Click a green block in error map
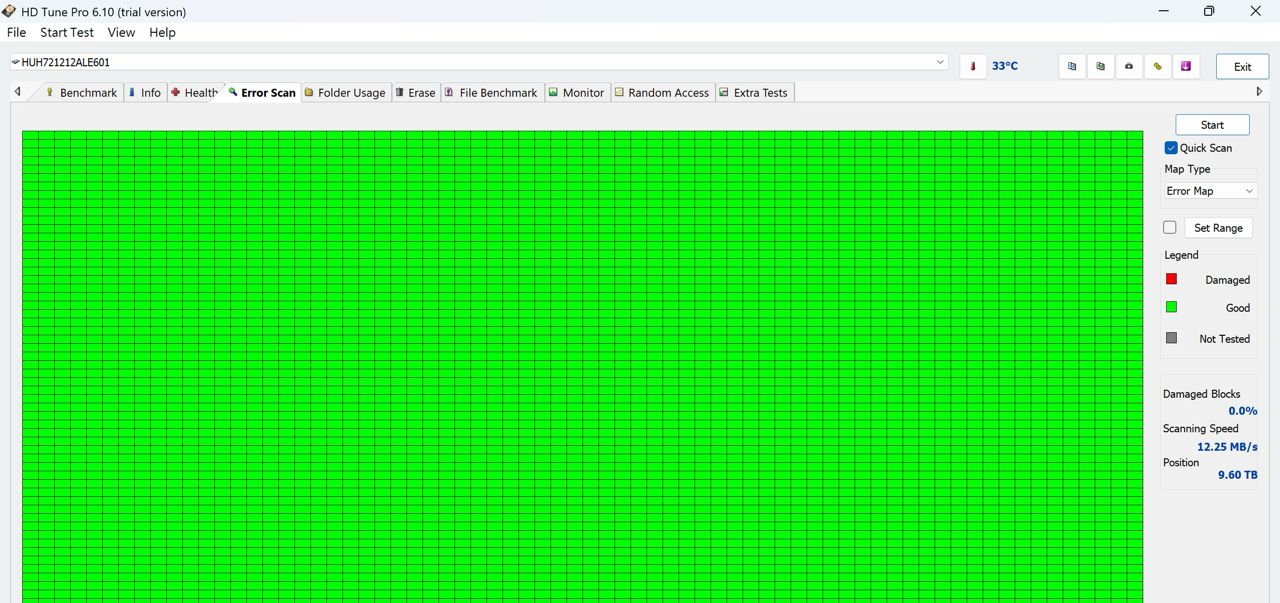Image resolution: width=1280 pixels, height=603 pixels. pos(580,360)
